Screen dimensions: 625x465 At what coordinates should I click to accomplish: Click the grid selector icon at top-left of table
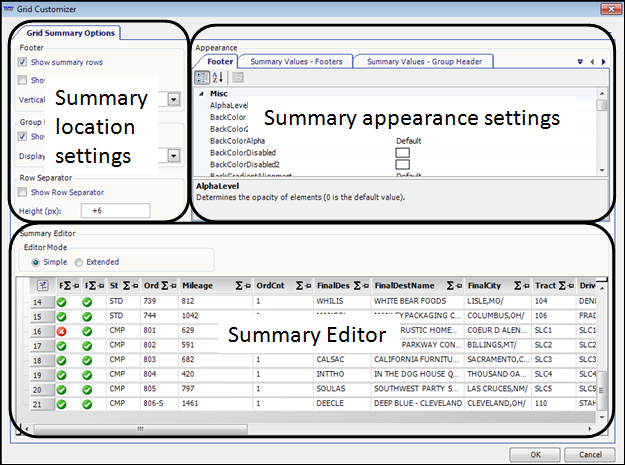point(43,285)
